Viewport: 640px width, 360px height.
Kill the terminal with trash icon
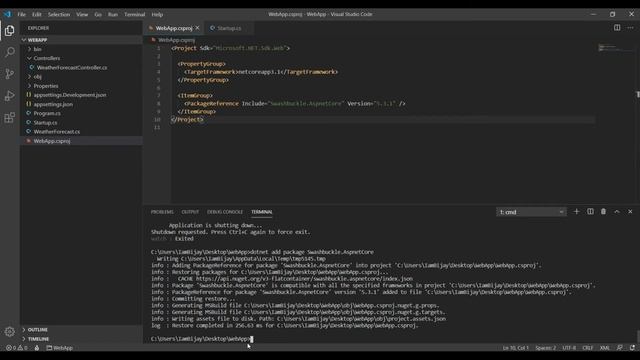pos(603,211)
